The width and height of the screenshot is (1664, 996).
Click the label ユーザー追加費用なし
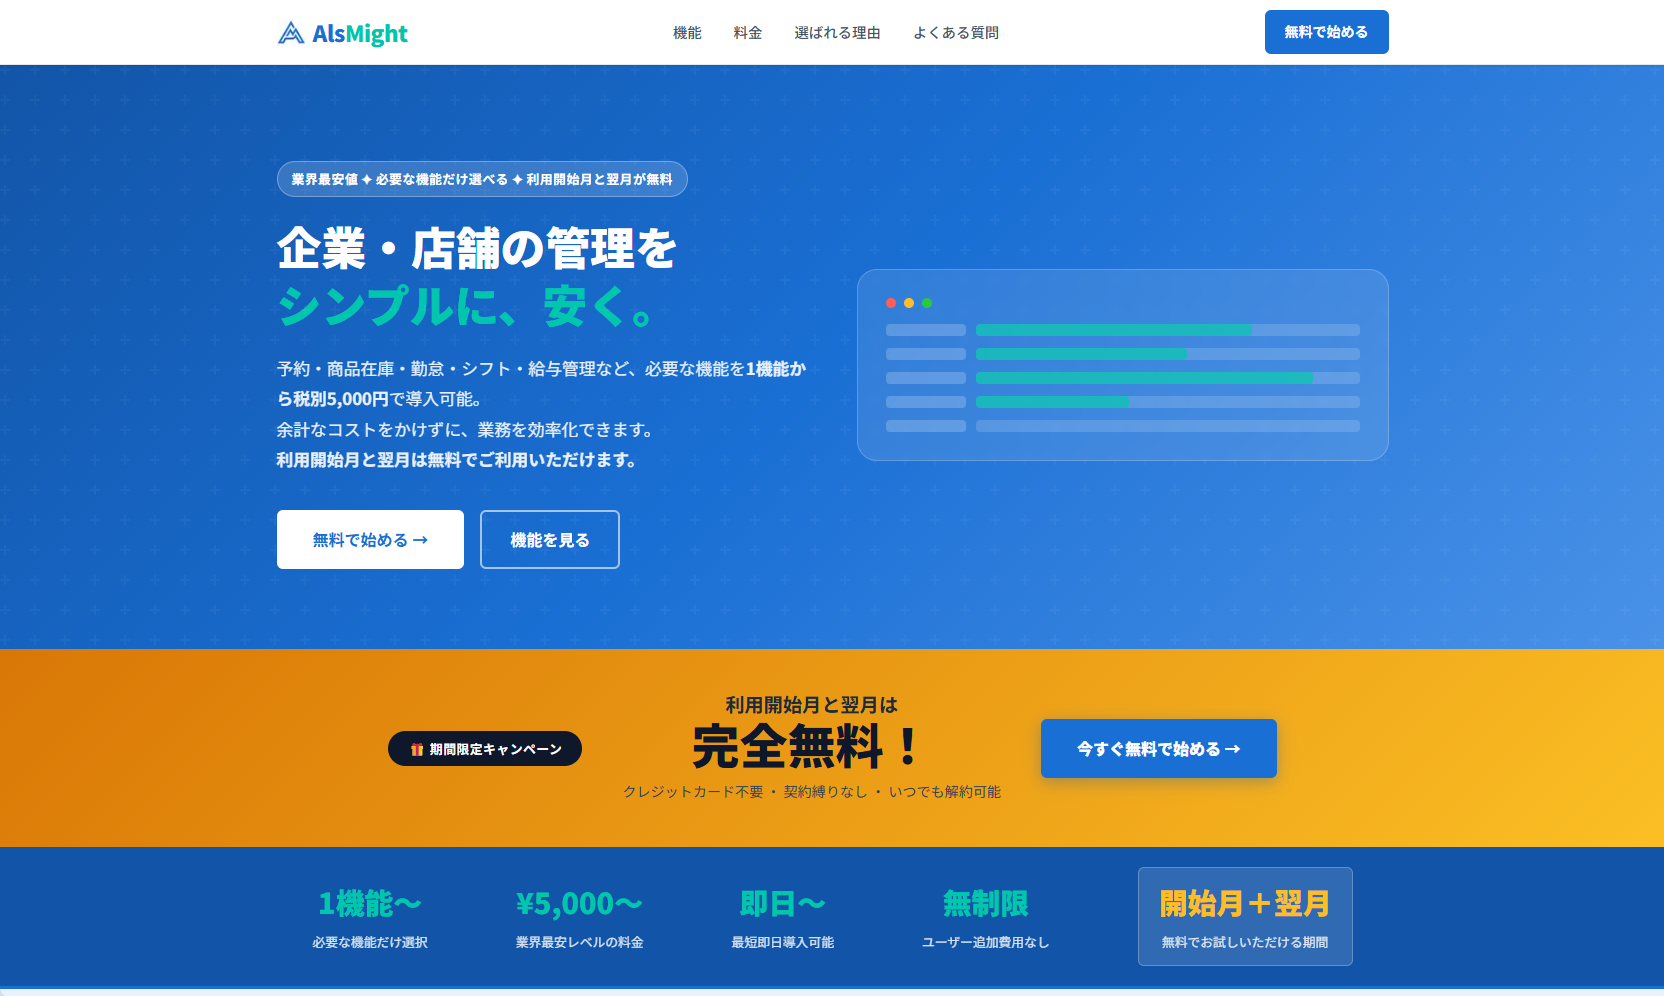pyautogui.click(x=986, y=943)
